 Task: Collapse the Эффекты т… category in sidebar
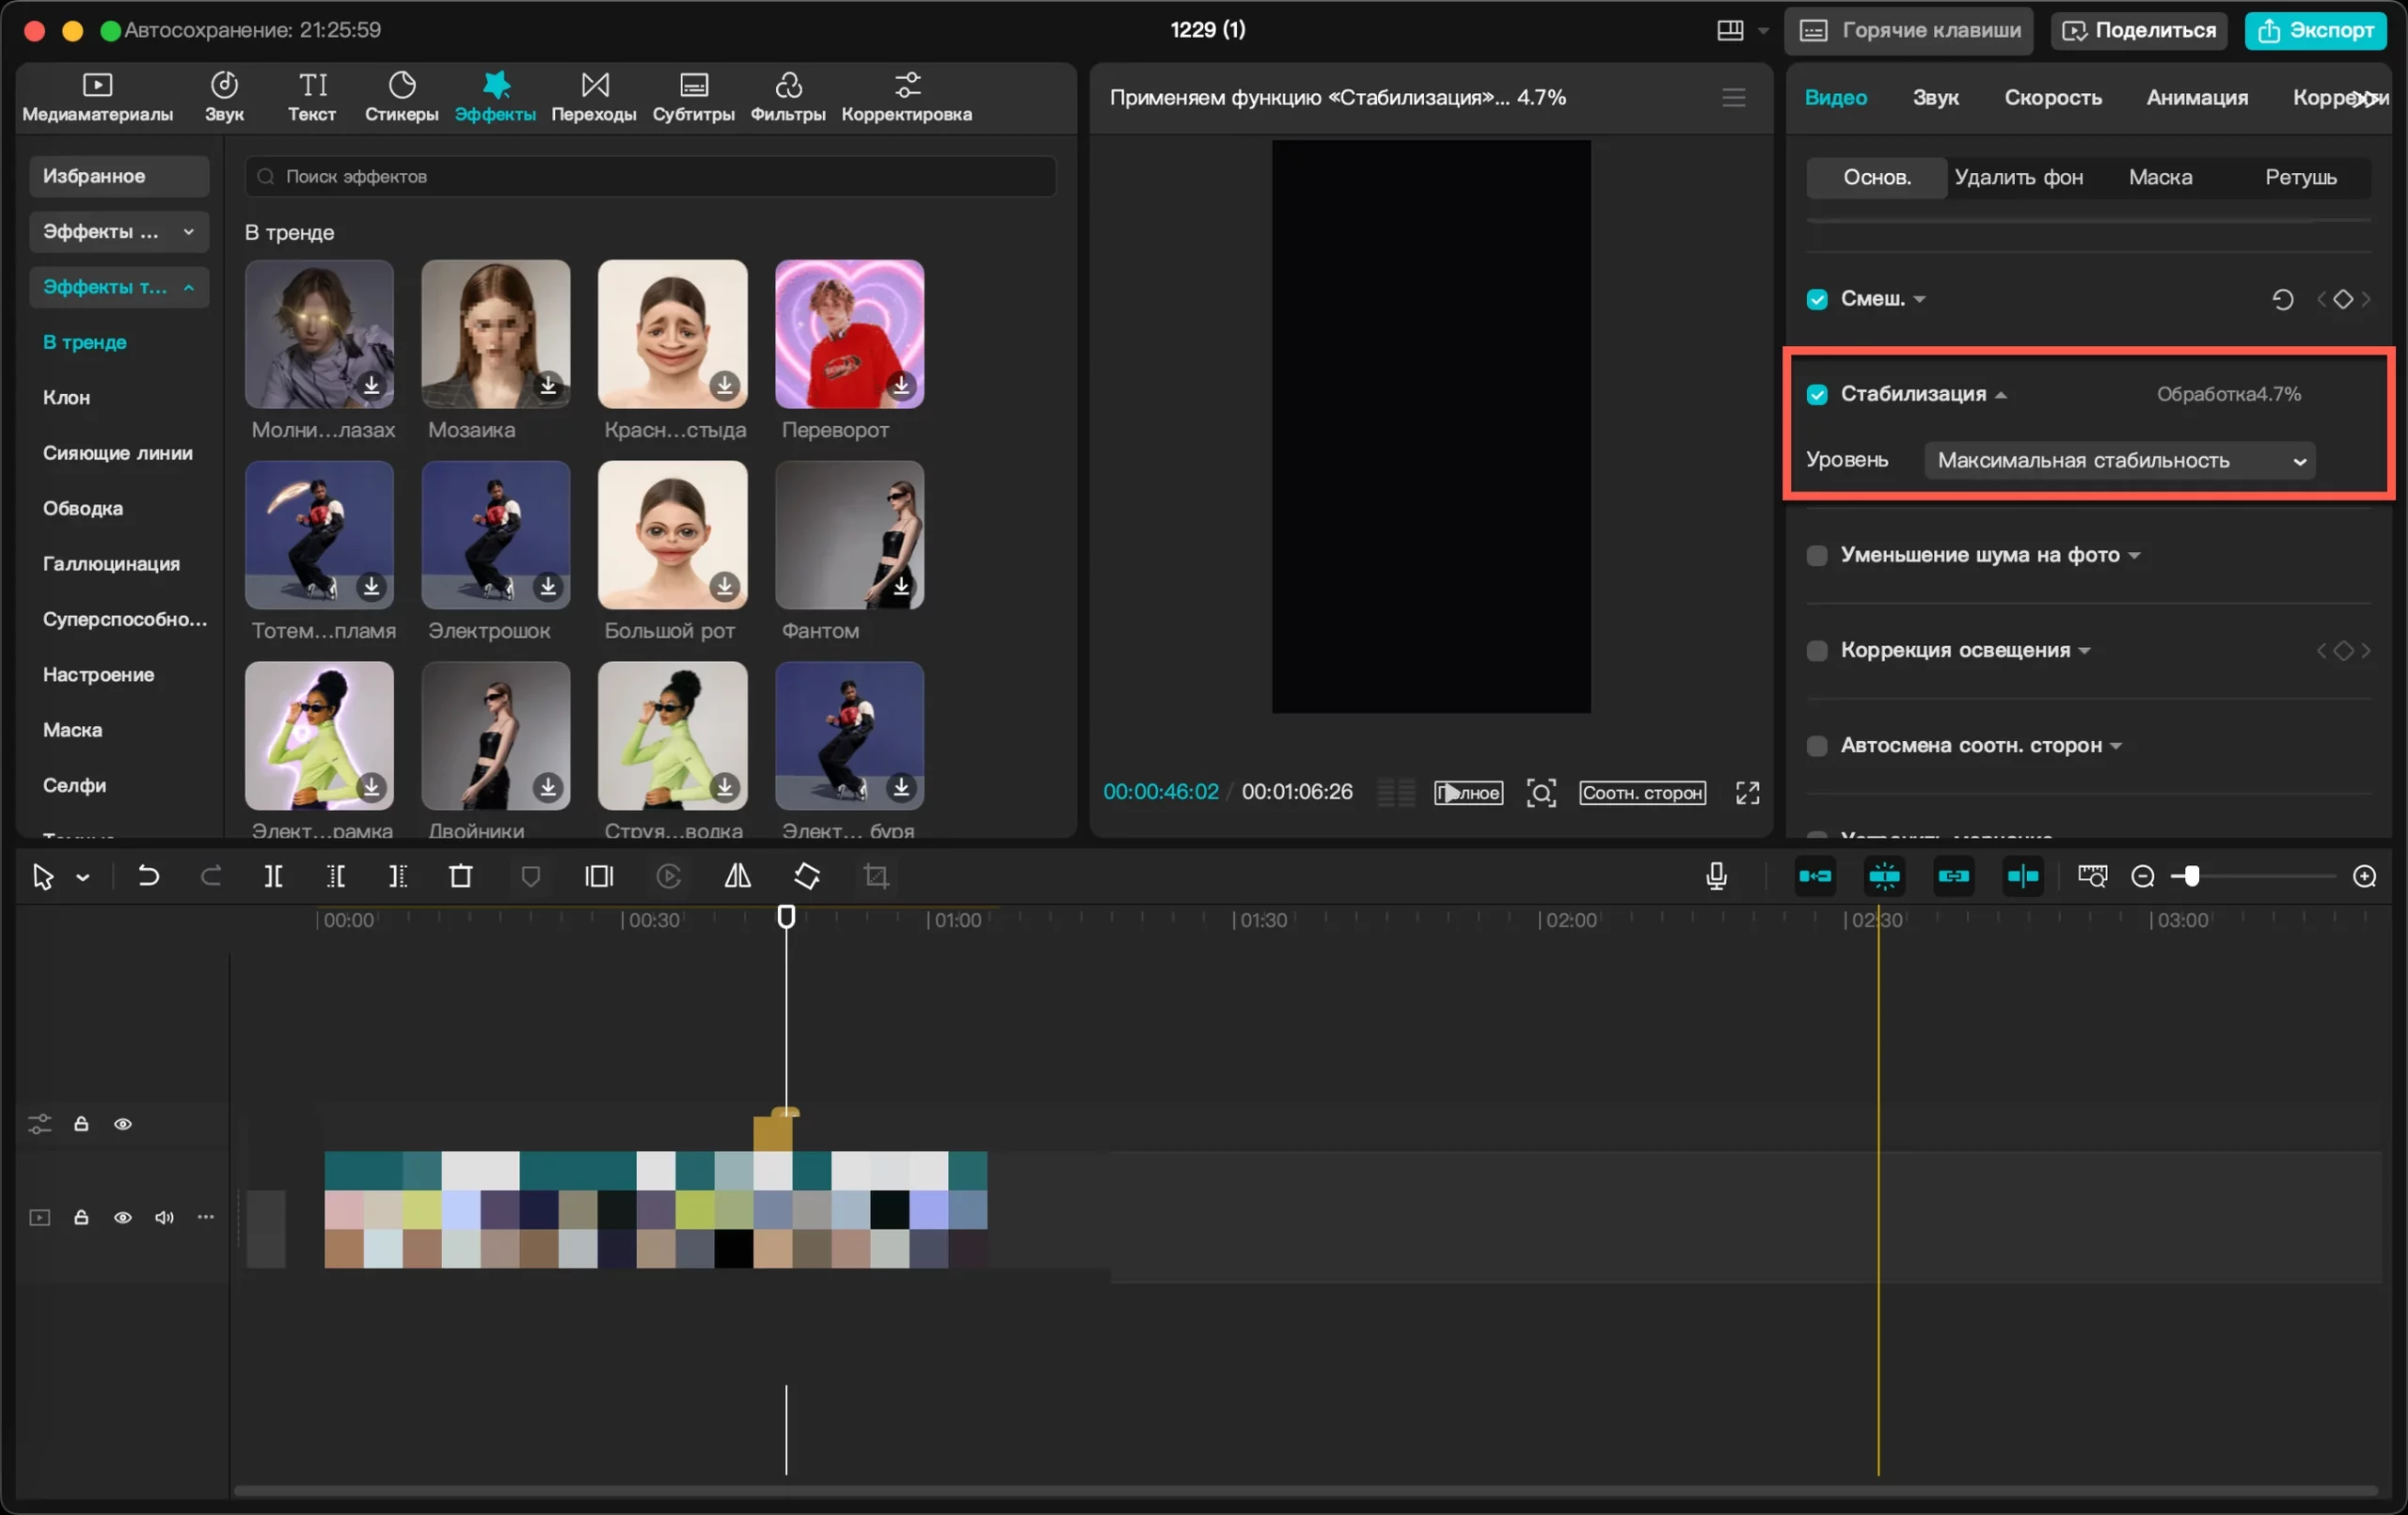(118, 287)
